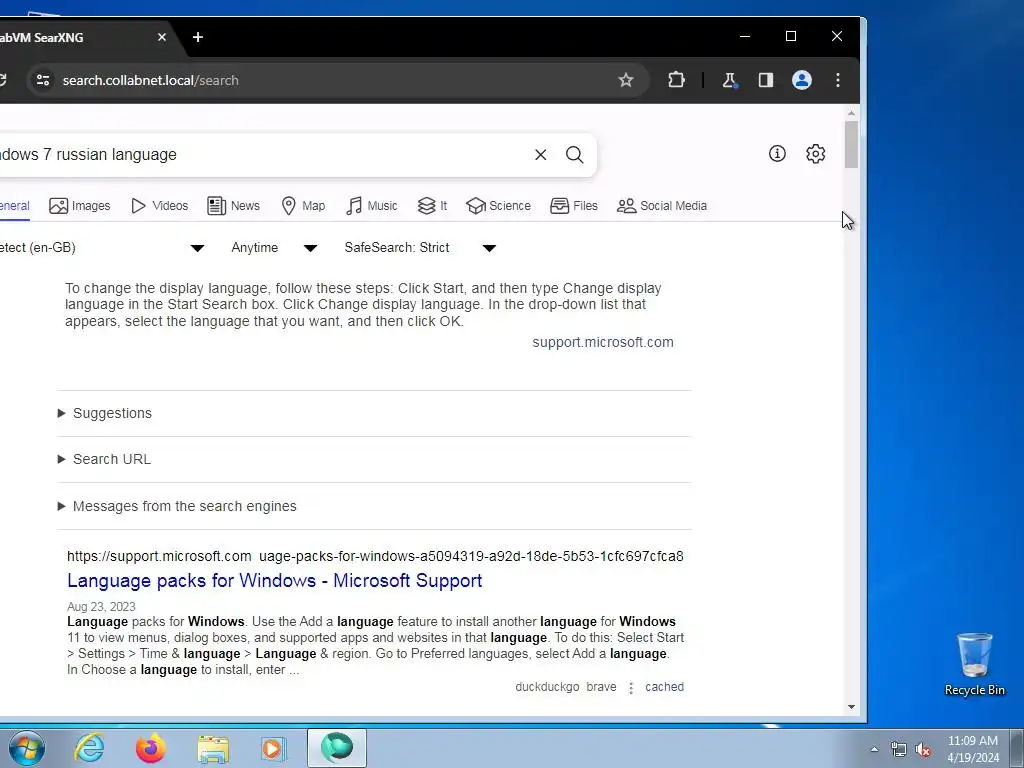Open Windows Explorer from taskbar

coord(213,749)
